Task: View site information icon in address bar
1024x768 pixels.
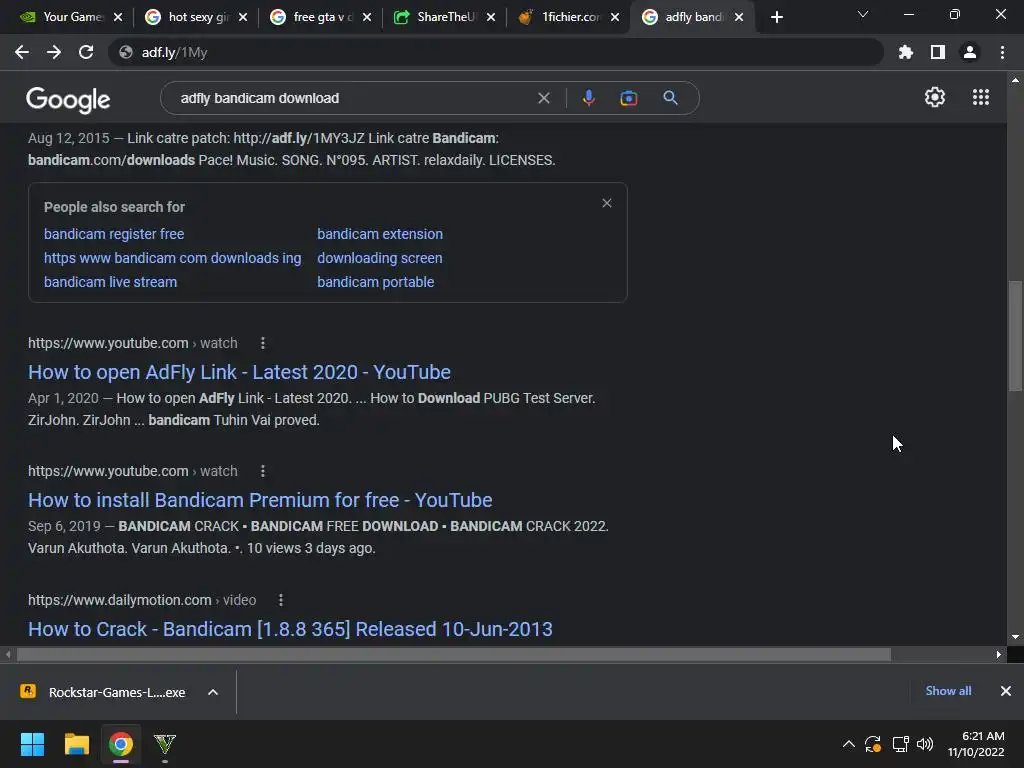Action: tap(126, 52)
